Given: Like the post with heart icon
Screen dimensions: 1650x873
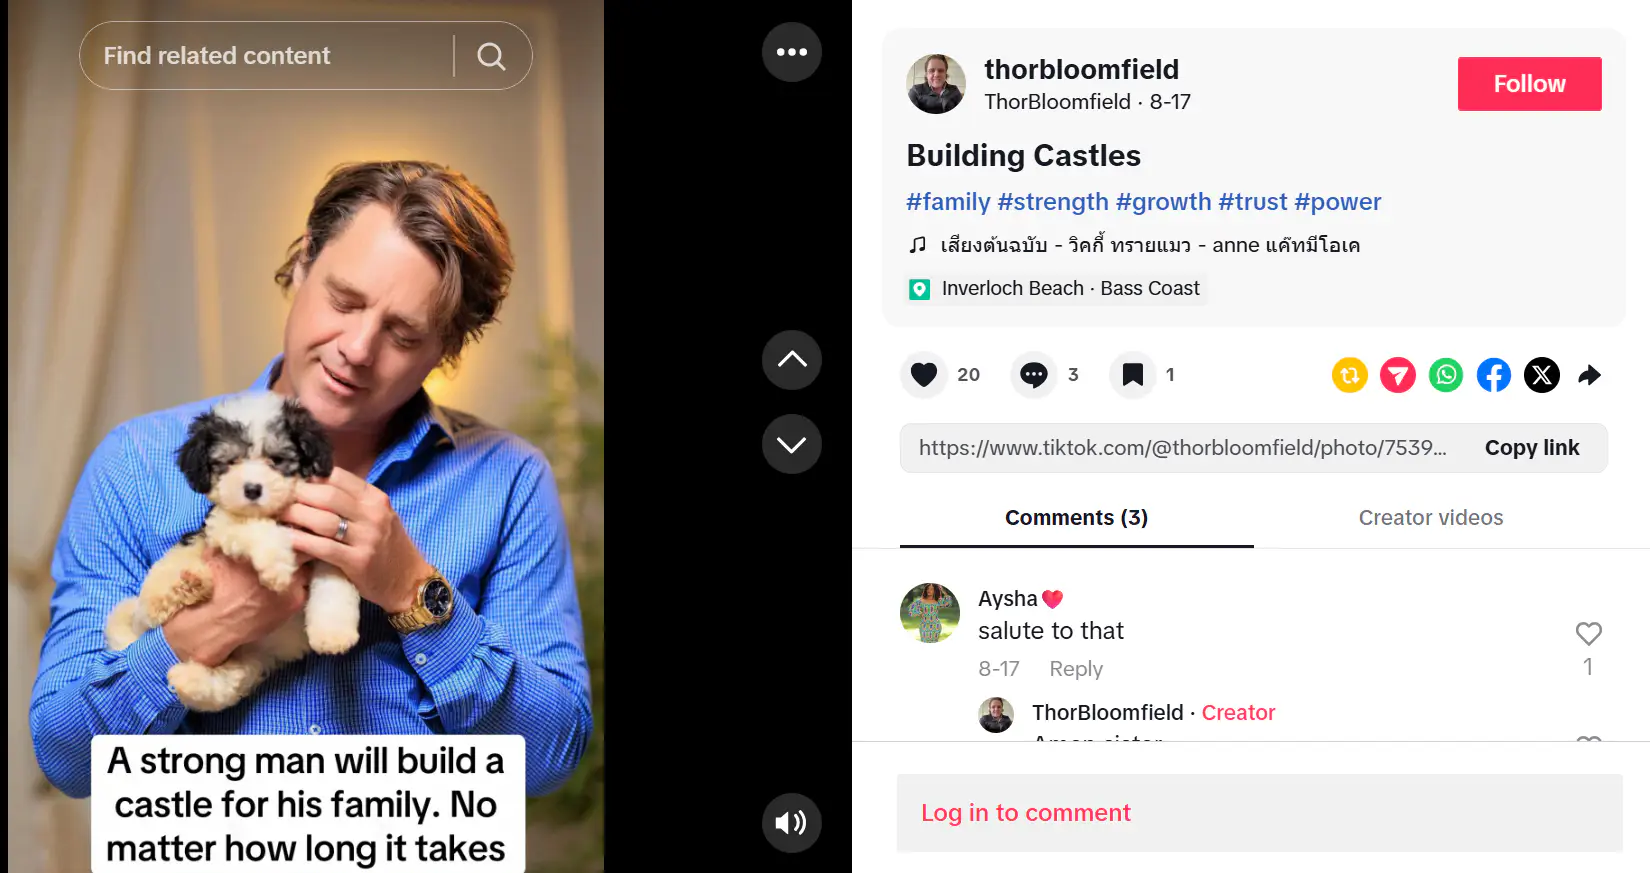Looking at the screenshot, I should tap(924, 375).
